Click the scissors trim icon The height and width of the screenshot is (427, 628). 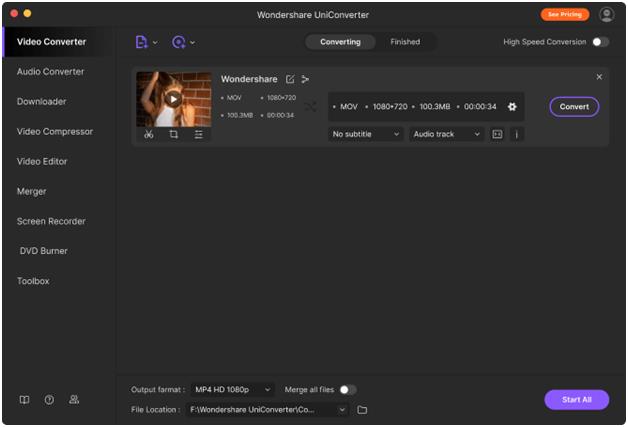click(149, 134)
